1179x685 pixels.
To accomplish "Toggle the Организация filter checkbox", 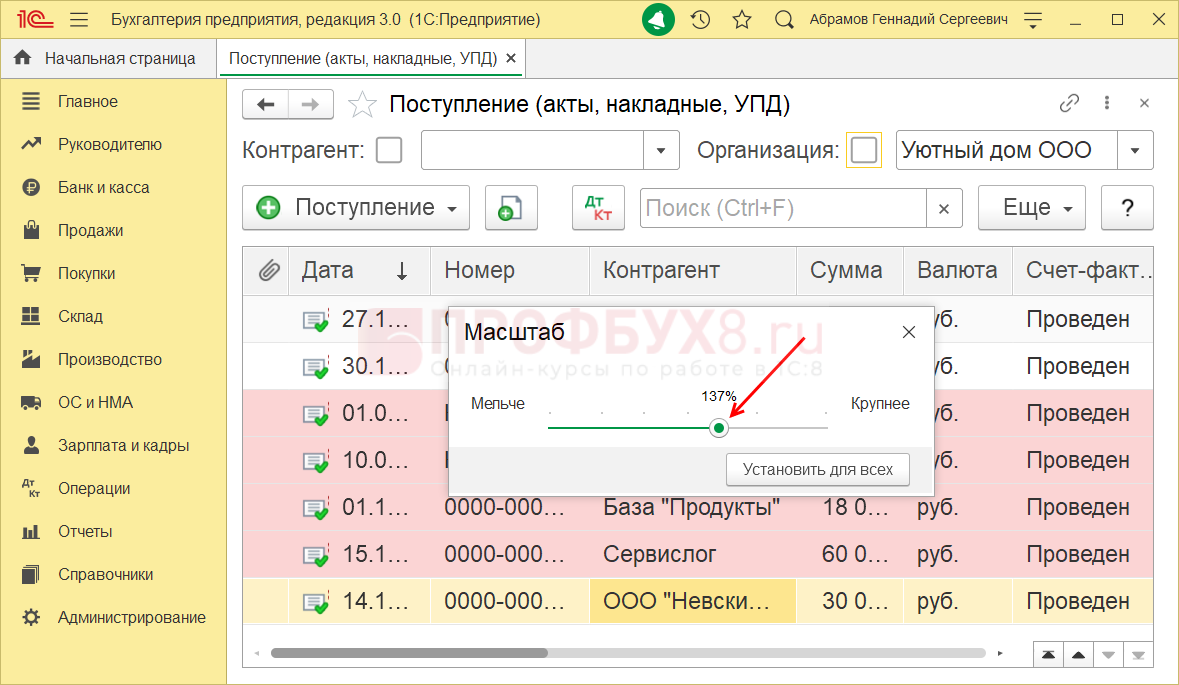I will (864, 150).
